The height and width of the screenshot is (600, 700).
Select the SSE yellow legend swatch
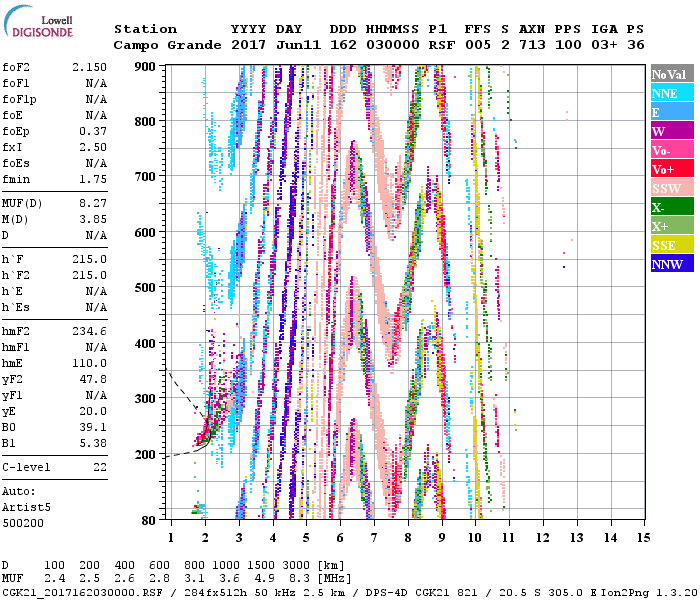coord(670,245)
